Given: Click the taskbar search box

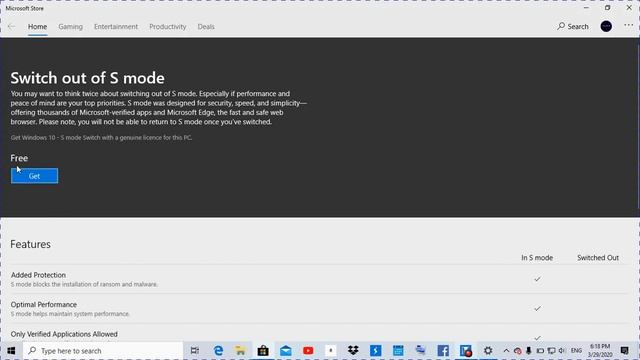Looking at the screenshot, I should click(103, 351).
